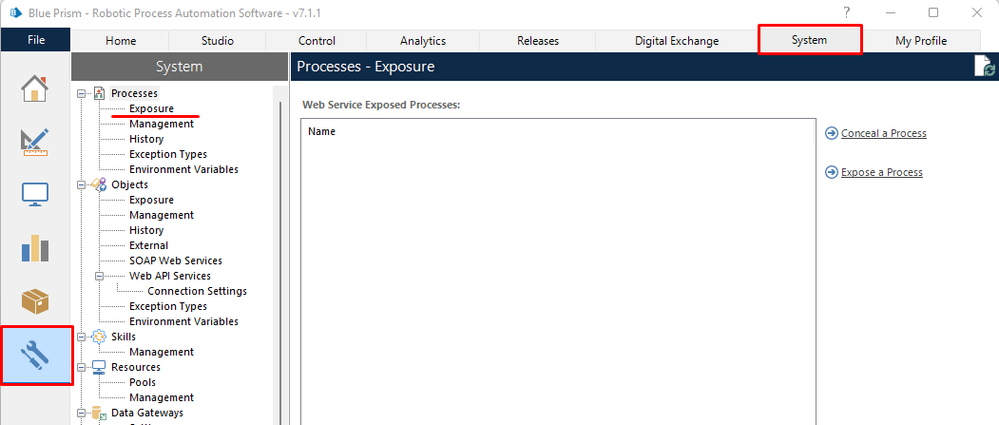Click the Blue Prism logo in title bar
Viewport: 999px width, 425px height.
pyautogui.click(x=15, y=12)
